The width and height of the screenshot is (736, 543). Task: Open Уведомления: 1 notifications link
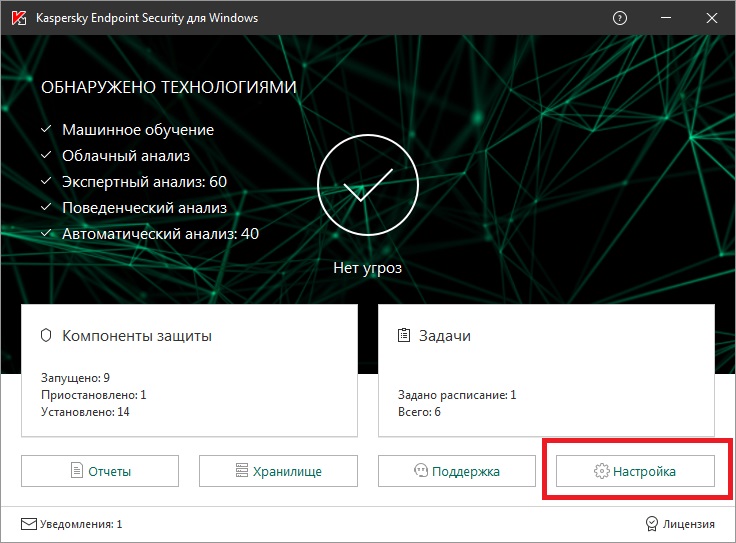81,524
